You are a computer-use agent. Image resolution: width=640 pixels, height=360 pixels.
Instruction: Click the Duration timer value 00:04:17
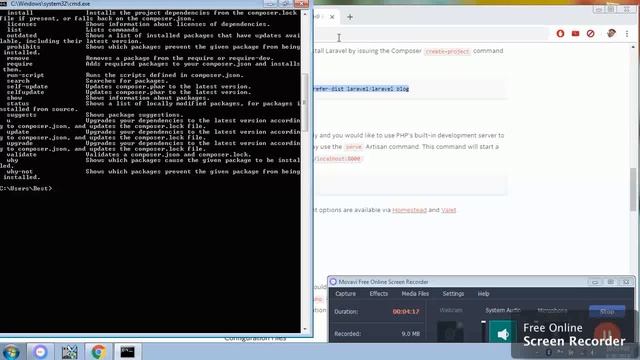tap(406, 311)
